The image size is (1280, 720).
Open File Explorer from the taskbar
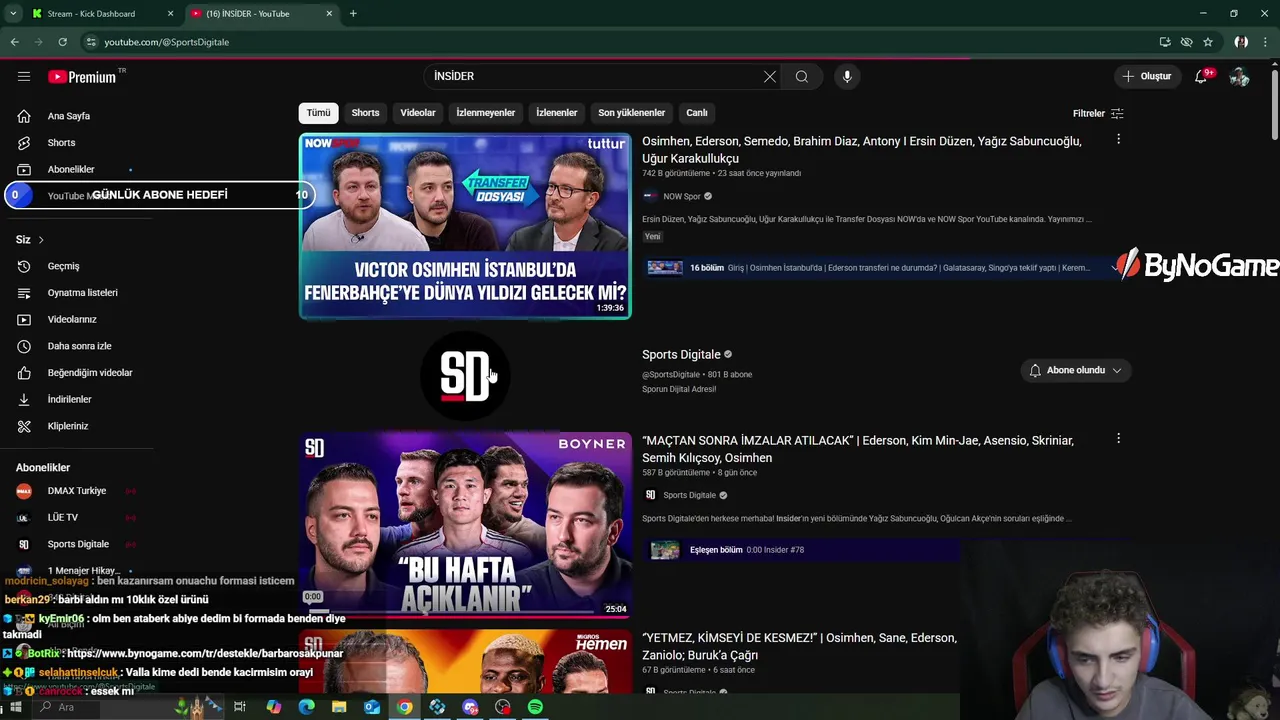pyautogui.click(x=339, y=707)
